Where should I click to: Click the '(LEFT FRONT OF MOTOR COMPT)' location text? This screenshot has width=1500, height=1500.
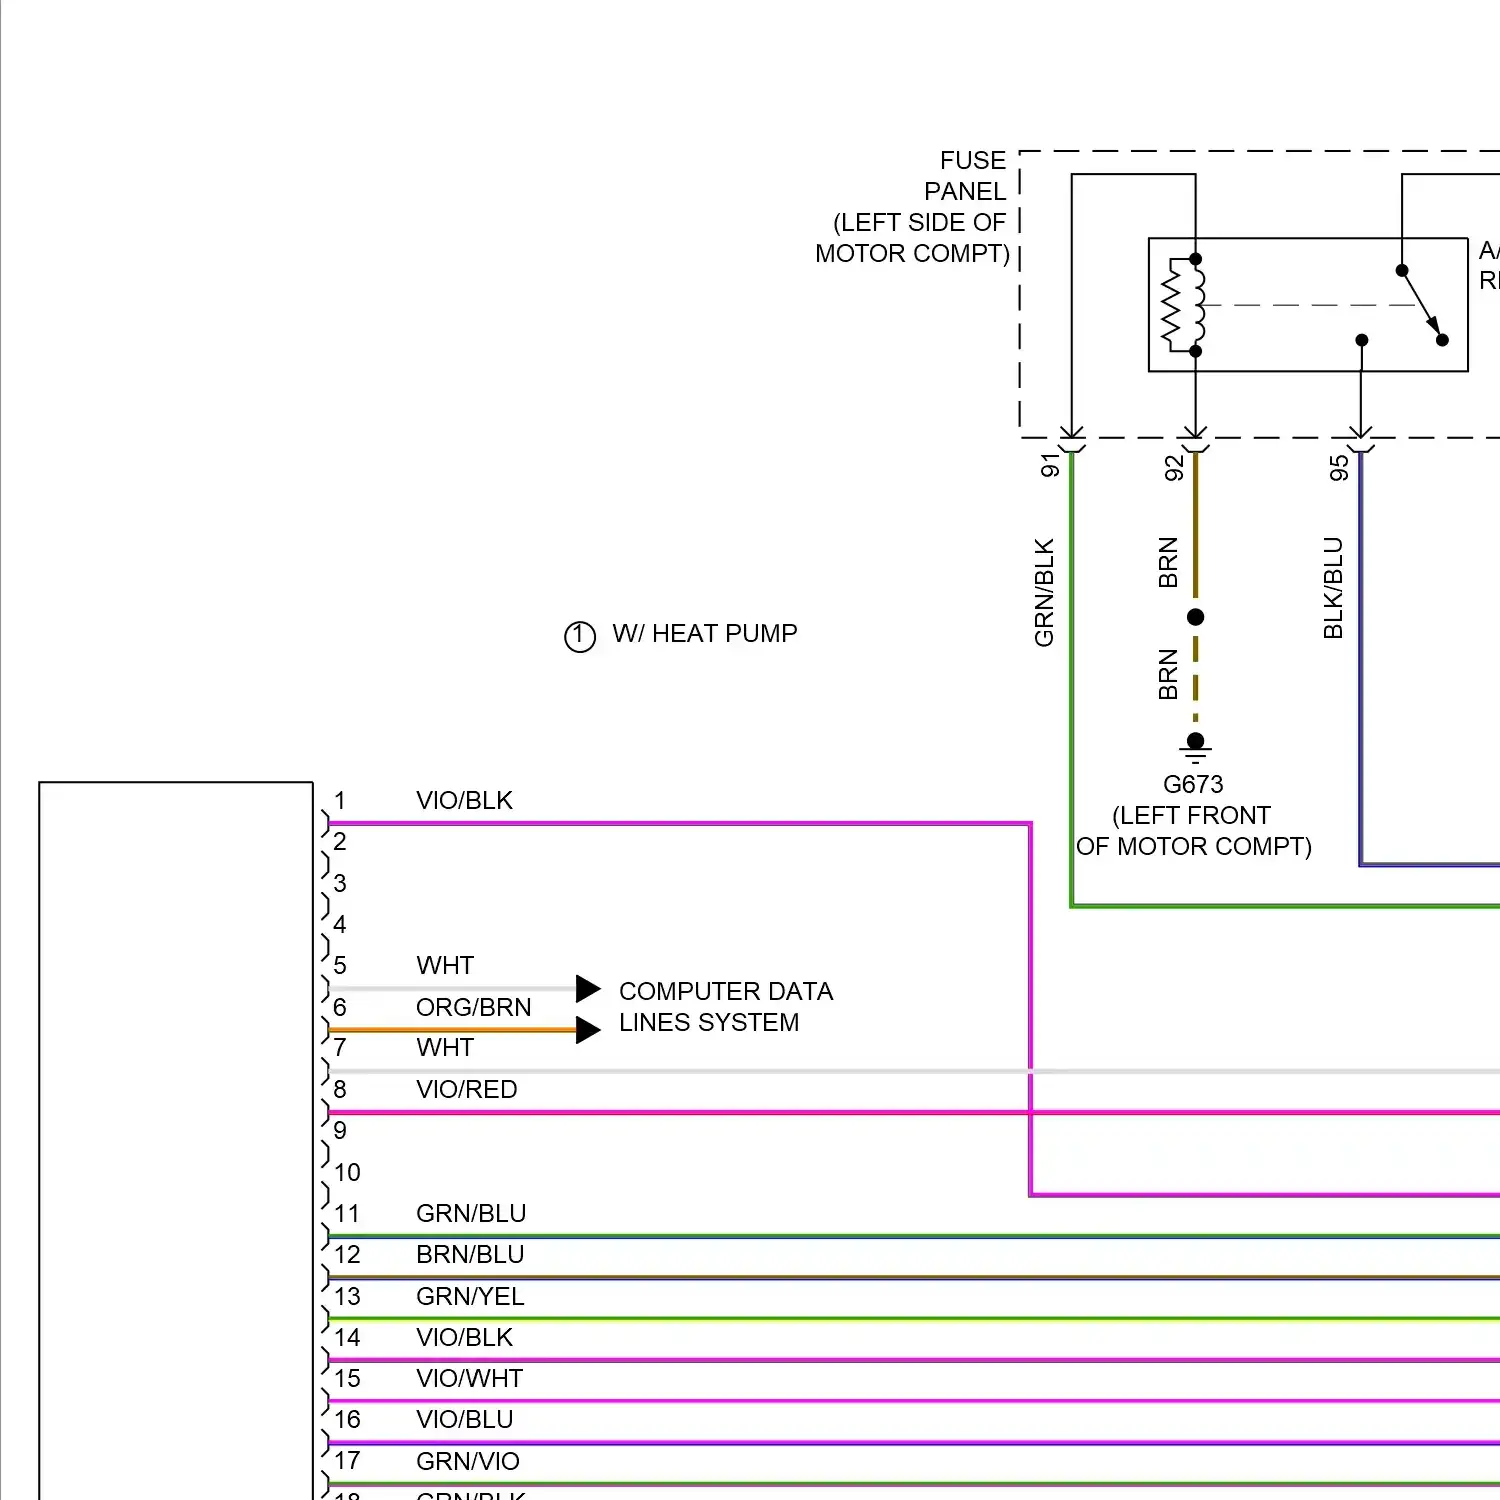click(x=1193, y=831)
